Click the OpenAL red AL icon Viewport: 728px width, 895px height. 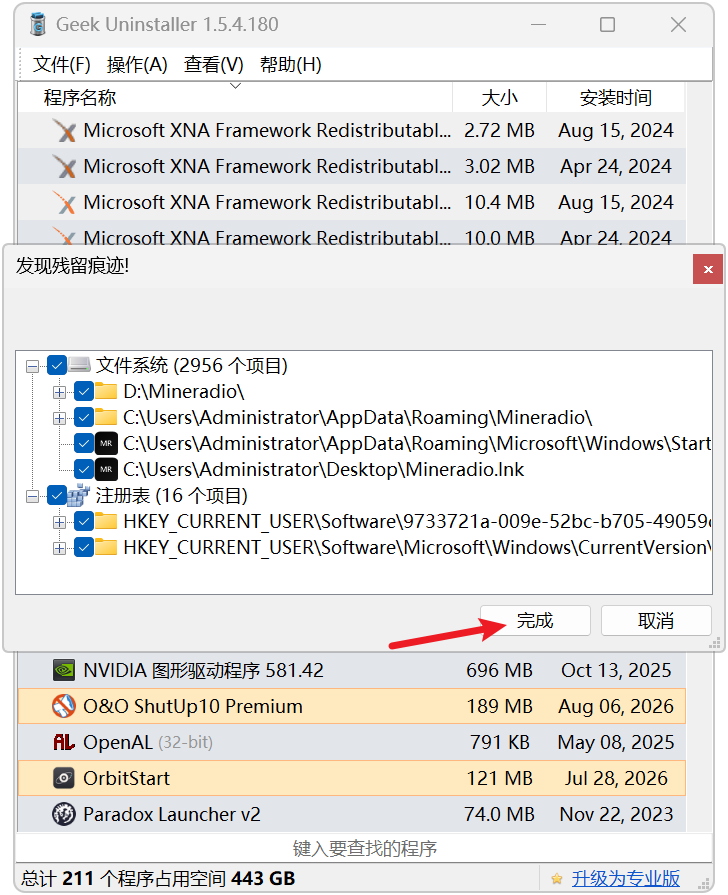pos(64,742)
